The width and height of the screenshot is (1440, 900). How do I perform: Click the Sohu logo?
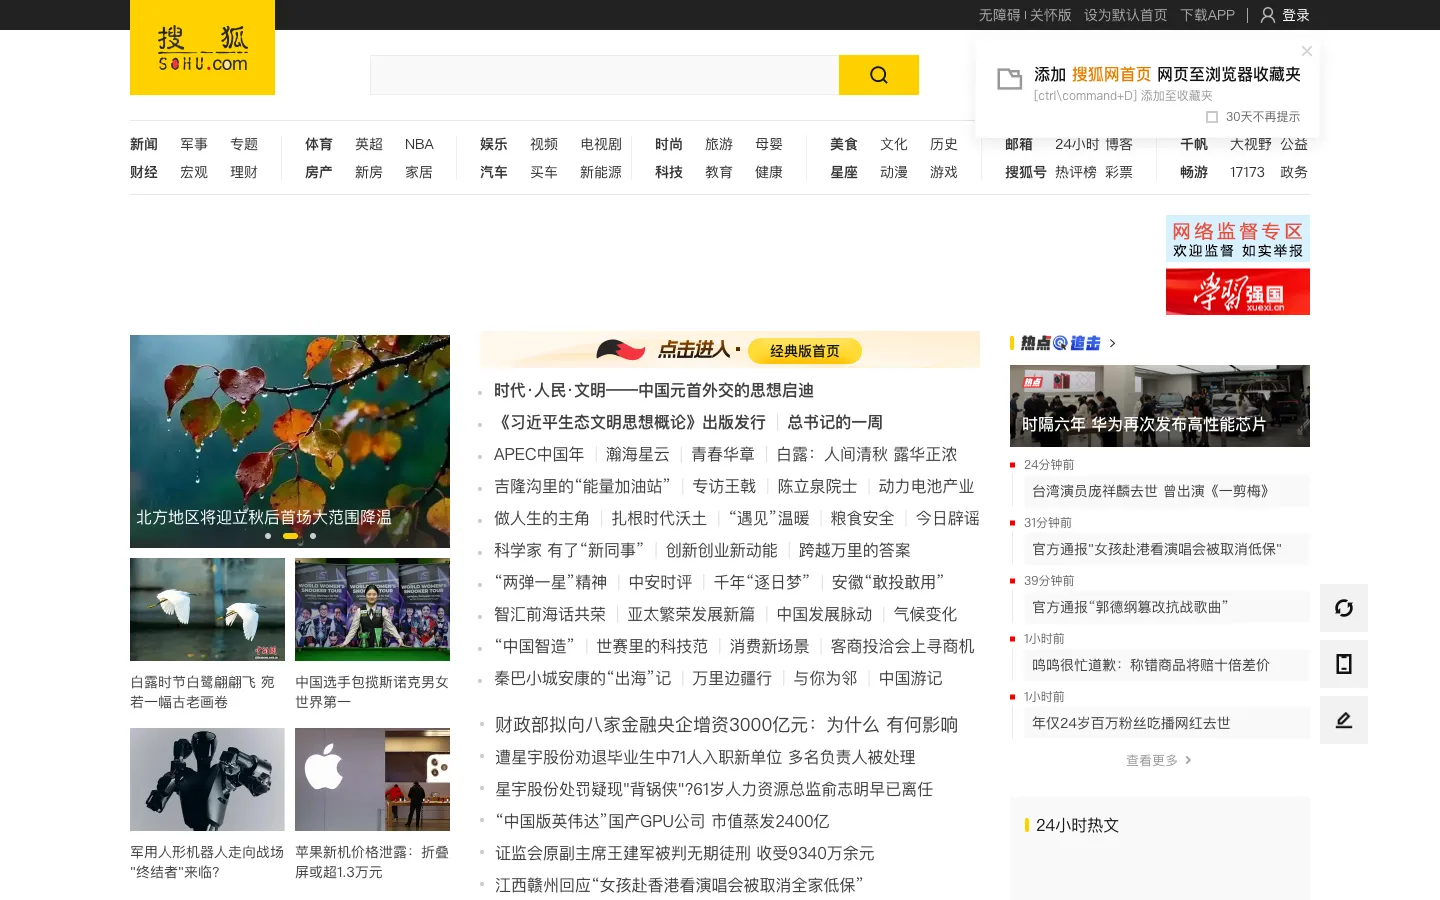click(x=202, y=48)
